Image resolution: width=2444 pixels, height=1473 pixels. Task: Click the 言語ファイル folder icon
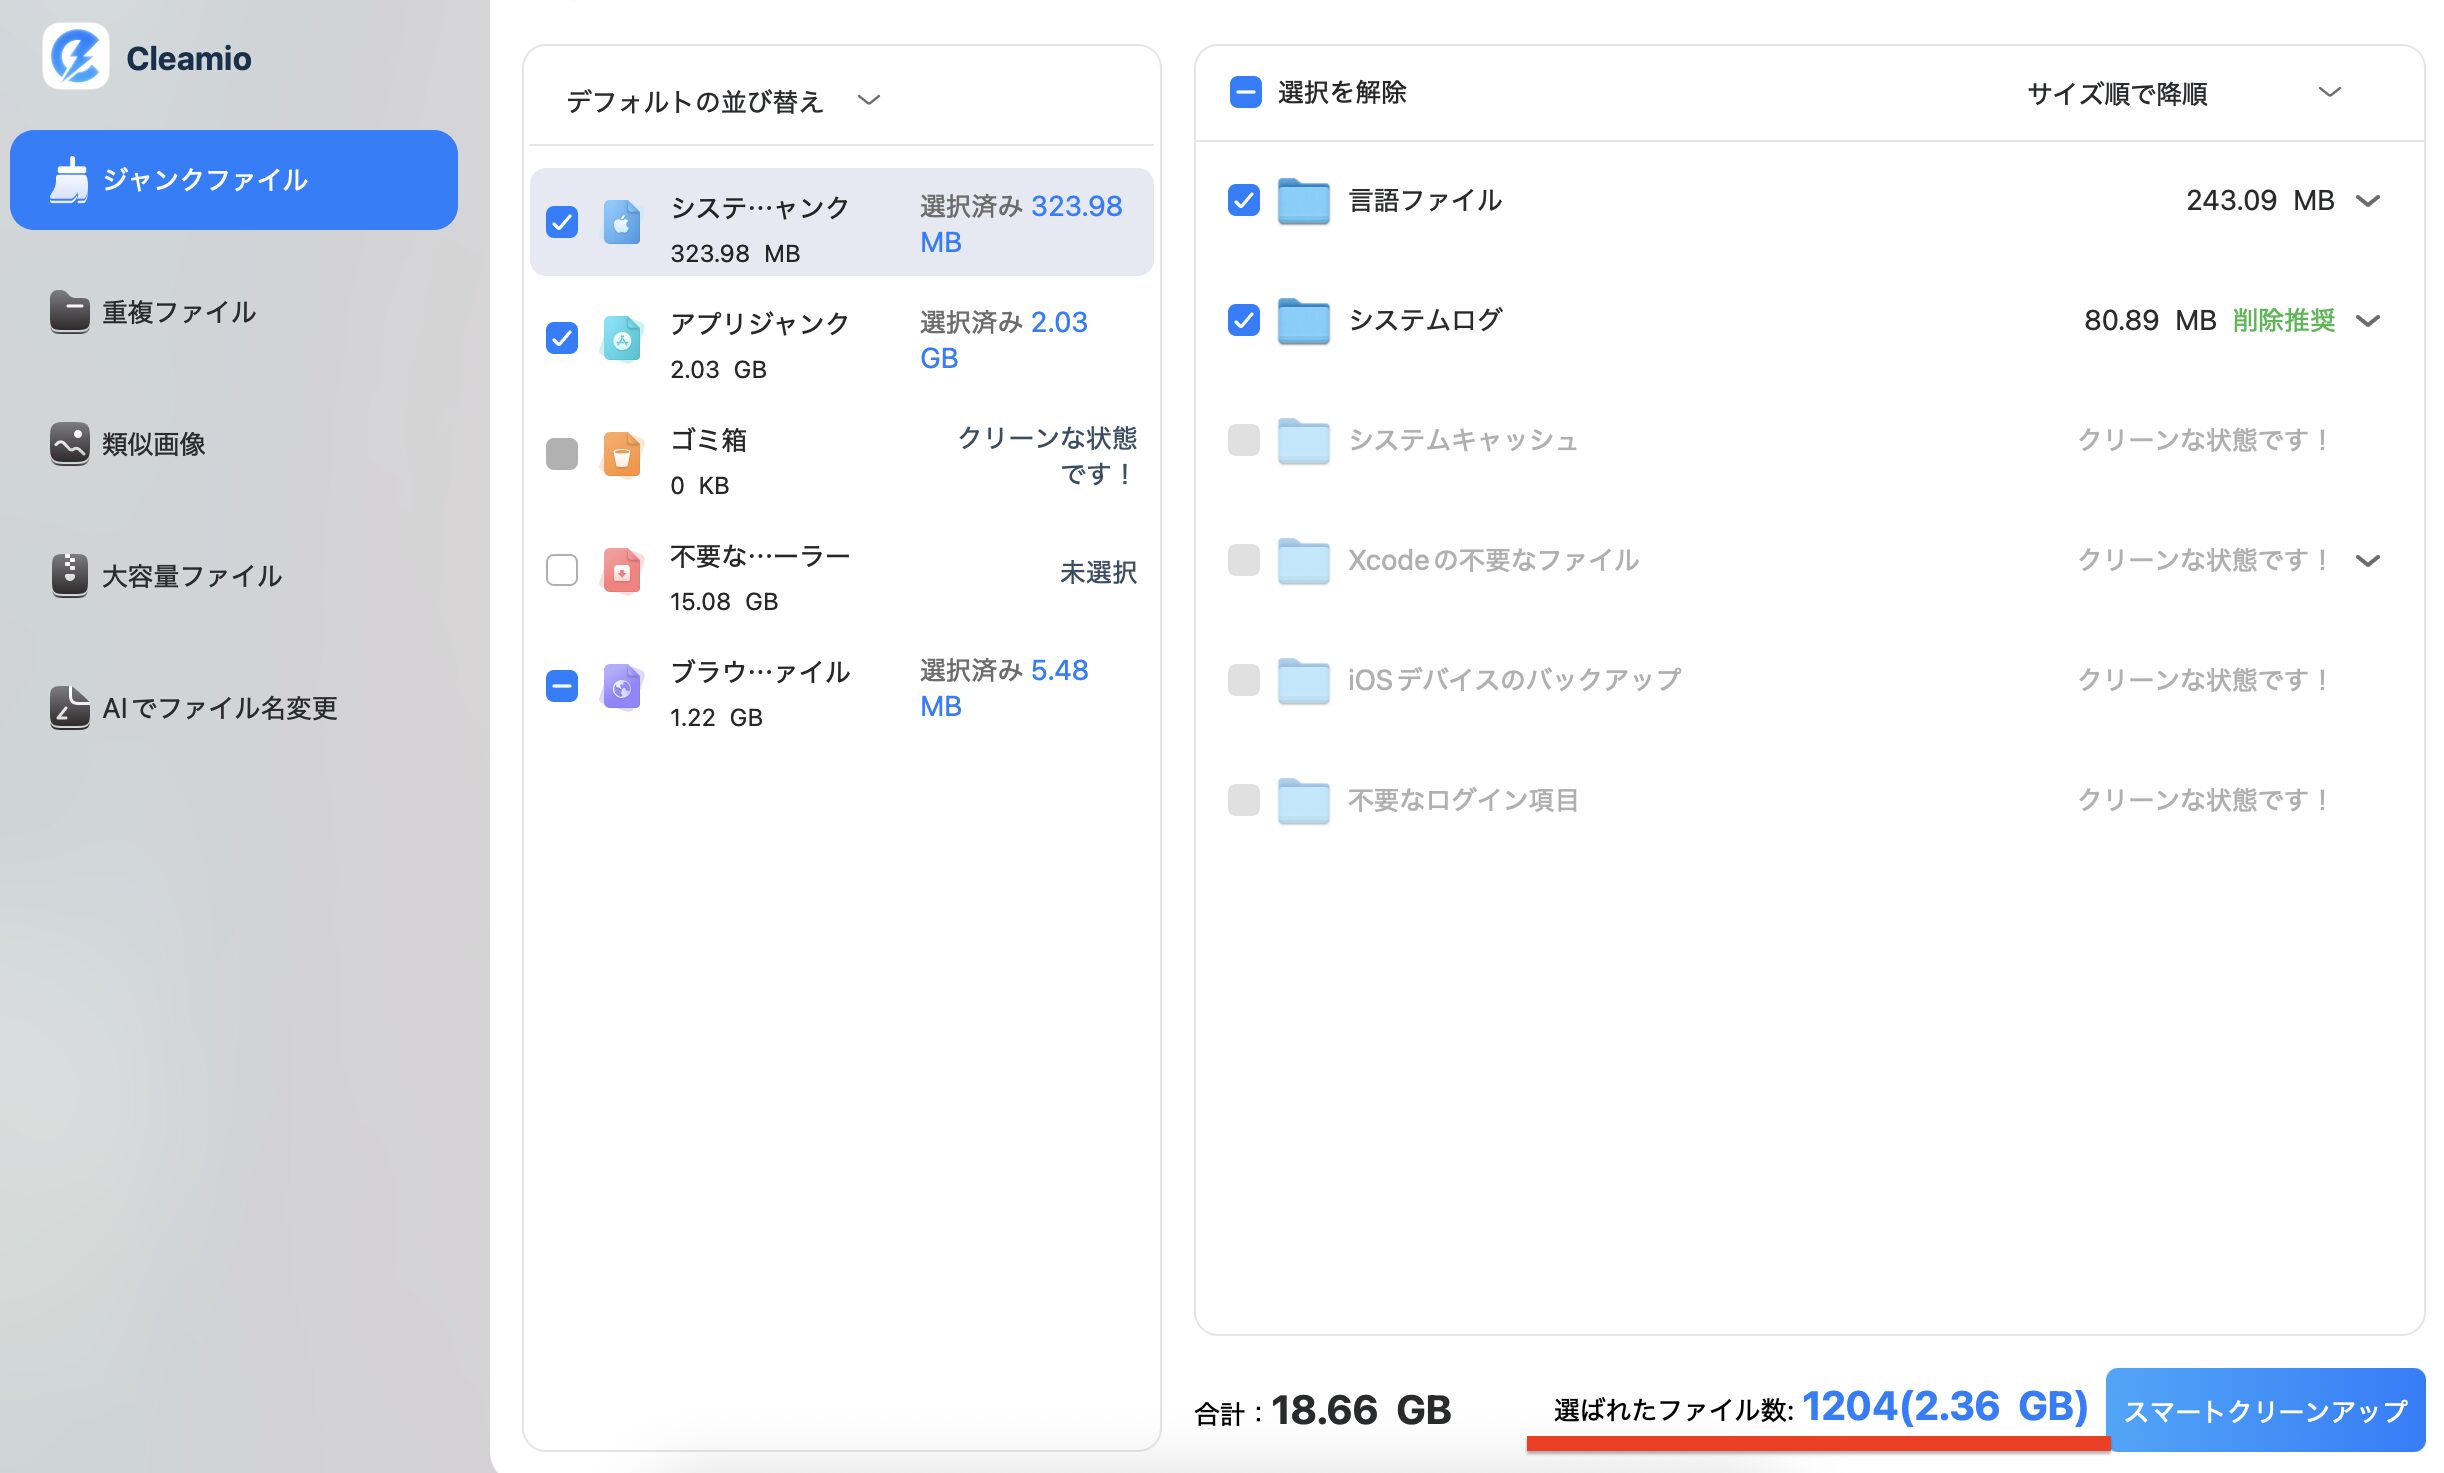(1303, 201)
